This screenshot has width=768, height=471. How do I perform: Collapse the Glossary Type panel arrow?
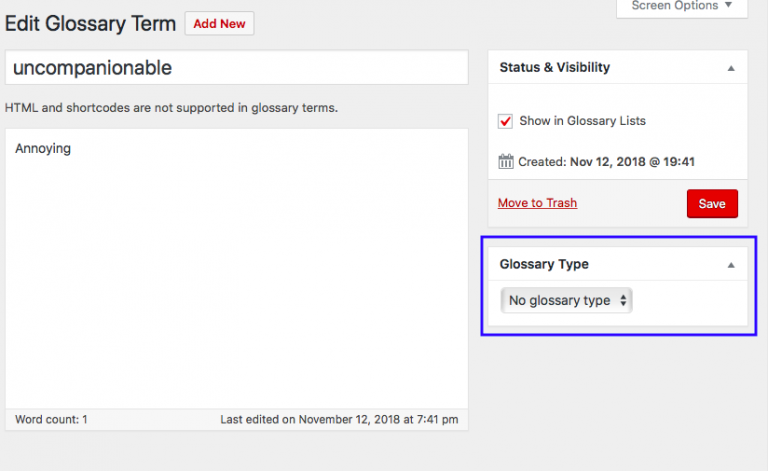click(731, 265)
